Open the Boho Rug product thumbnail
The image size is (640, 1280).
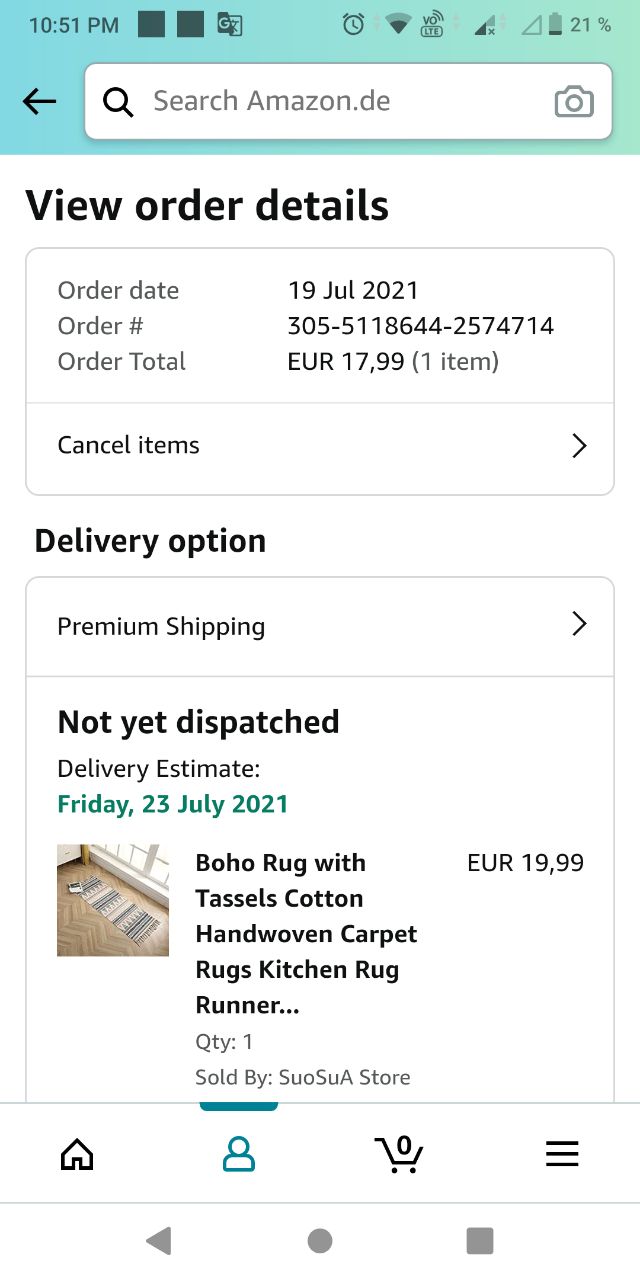coord(113,900)
